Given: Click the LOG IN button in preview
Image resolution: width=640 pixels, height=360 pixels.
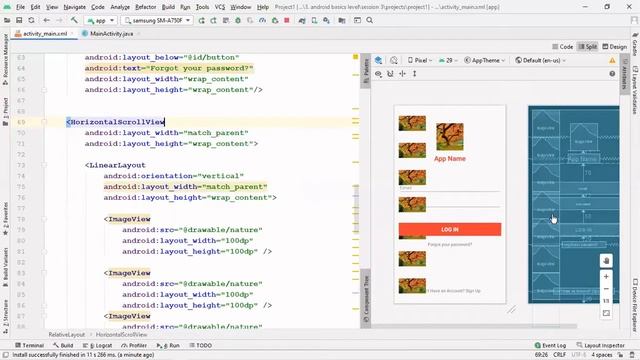Looking at the screenshot, I should [x=450, y=229].
